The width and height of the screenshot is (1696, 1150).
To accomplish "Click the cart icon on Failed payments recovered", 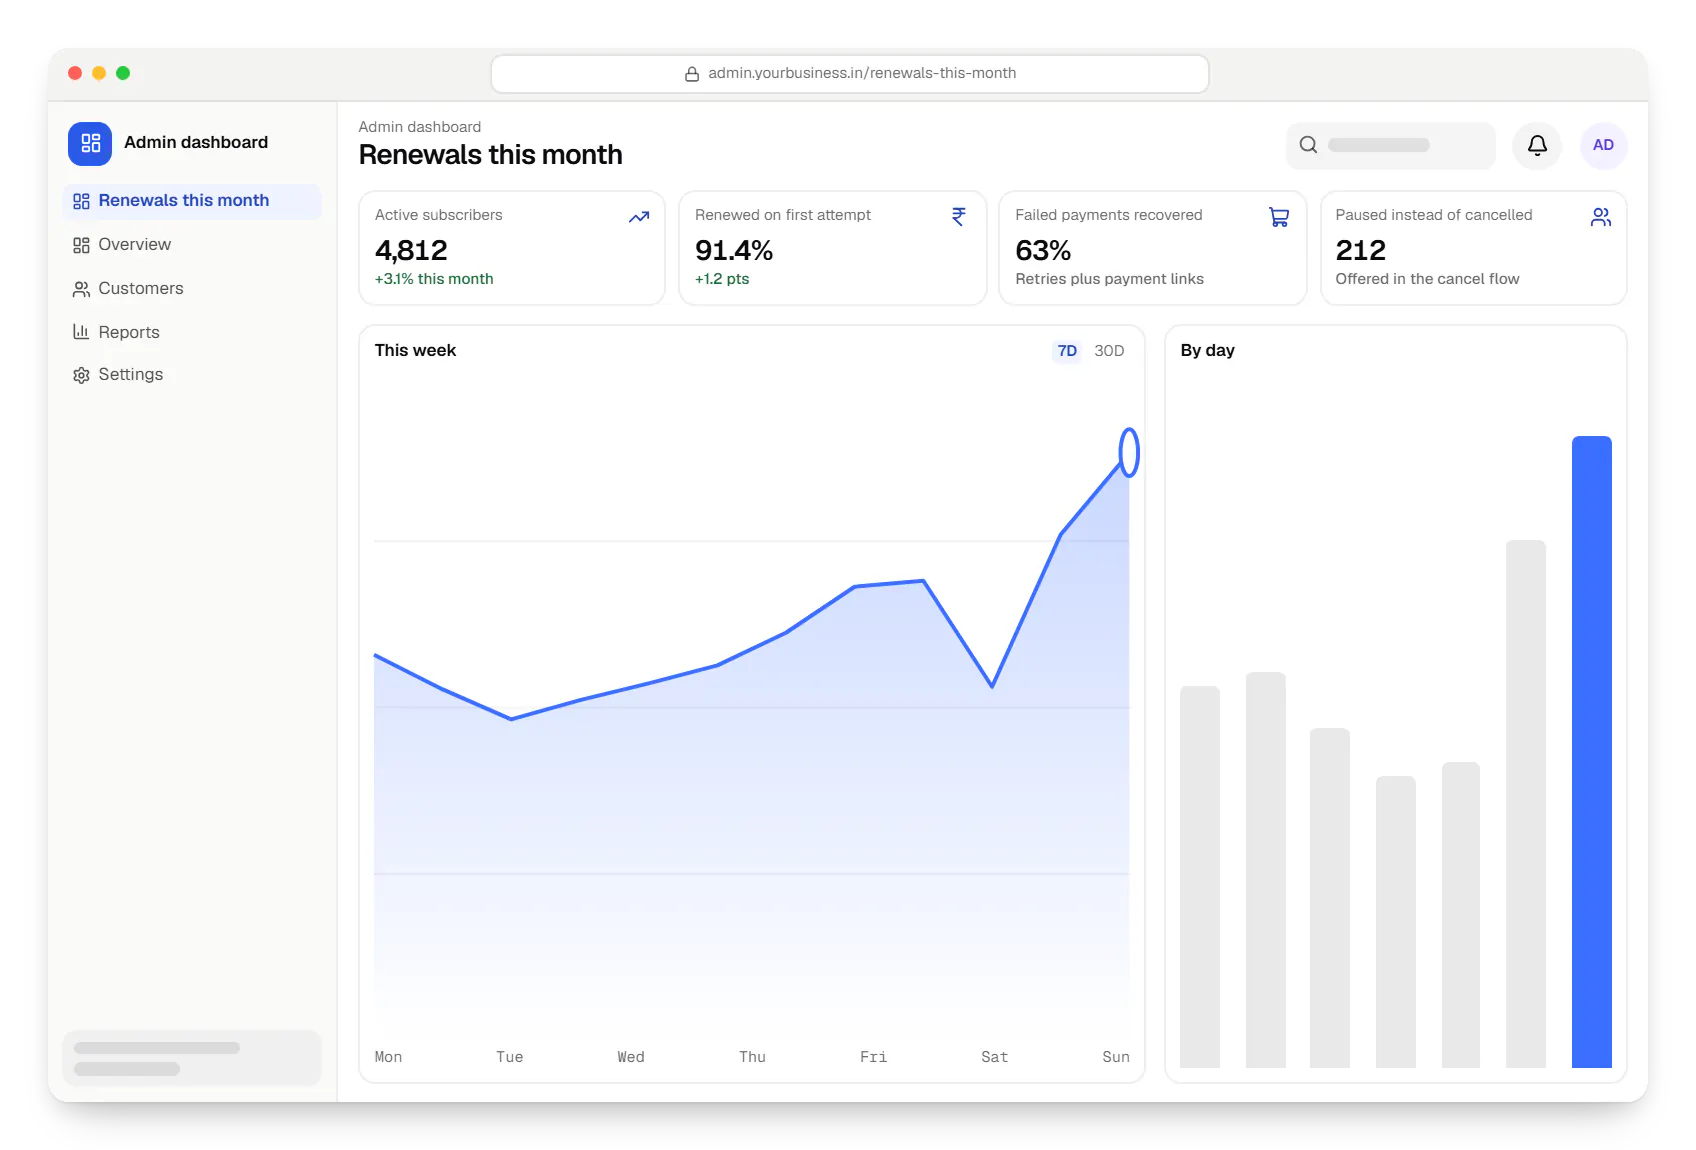I will click(x=1279, y=217).
